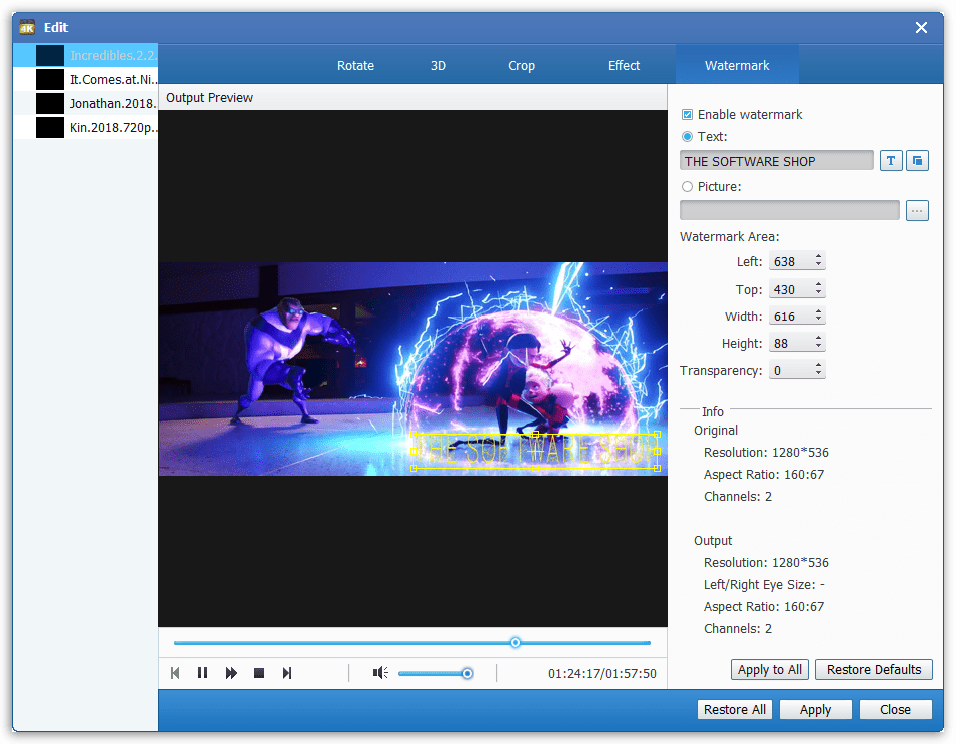The height and width of the screenshot is (744, 956).
Task: Mute audio using the speaker icon
Action: click(x=380, y=672)
